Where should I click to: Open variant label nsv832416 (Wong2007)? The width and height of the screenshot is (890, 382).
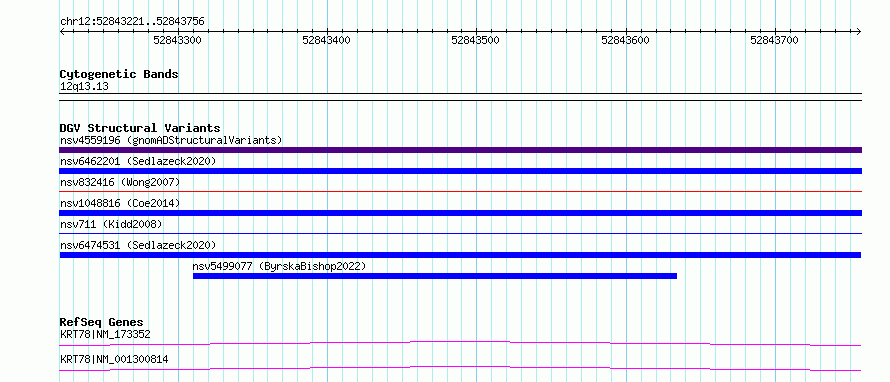point(120,182)
